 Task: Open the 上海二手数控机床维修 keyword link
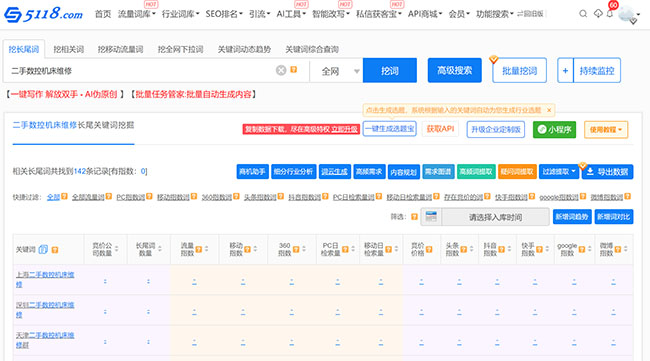pos(45,279)
